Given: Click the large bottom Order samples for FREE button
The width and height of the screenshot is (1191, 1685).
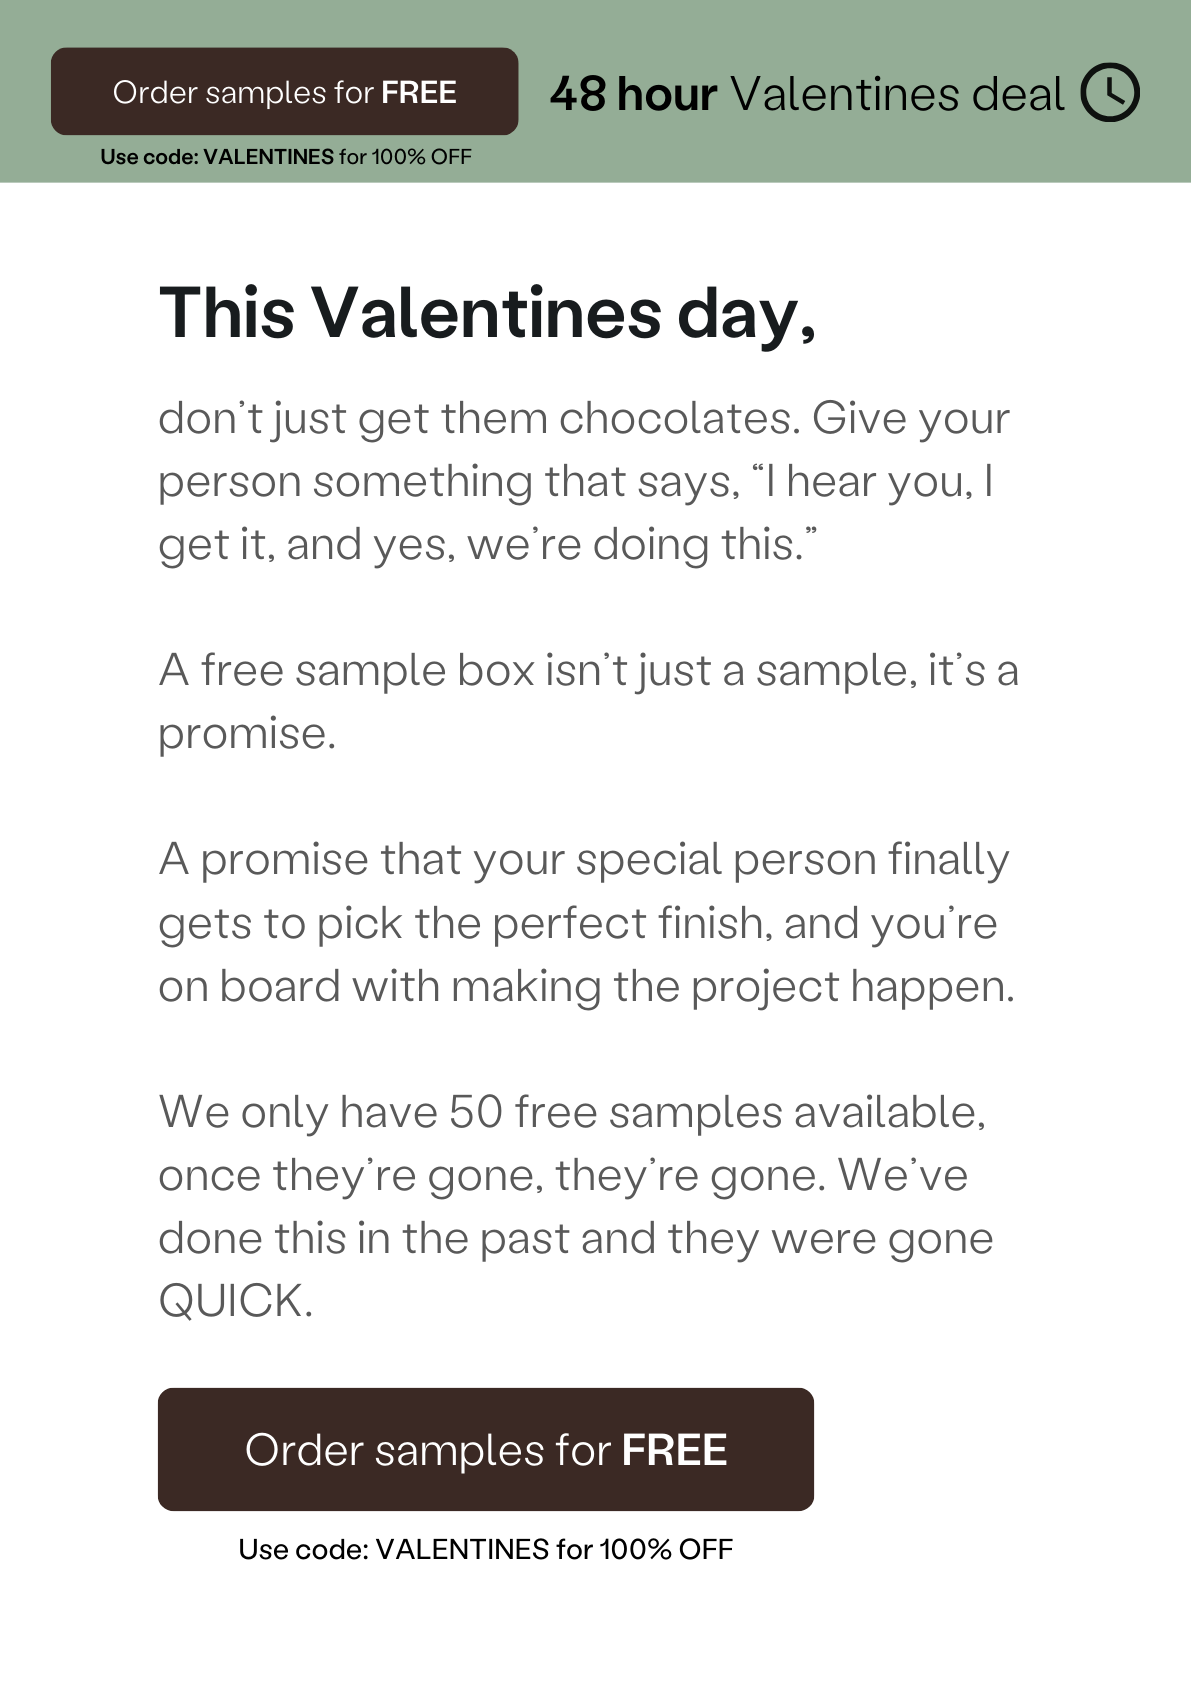Looking at the screenshot, I should coord(486,1449).
